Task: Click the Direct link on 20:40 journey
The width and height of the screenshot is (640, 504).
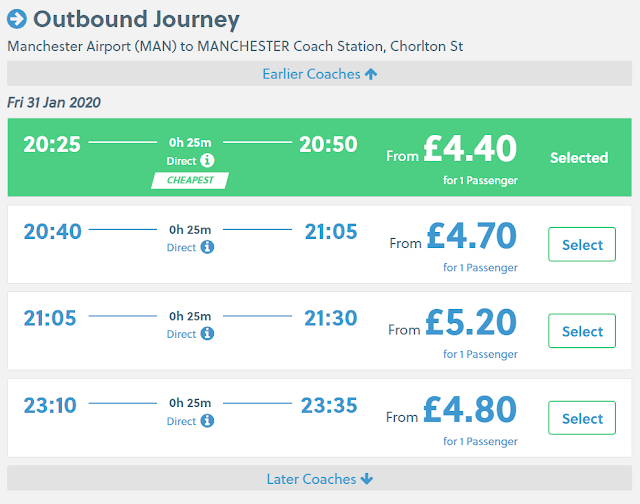Action: point(181,247)
